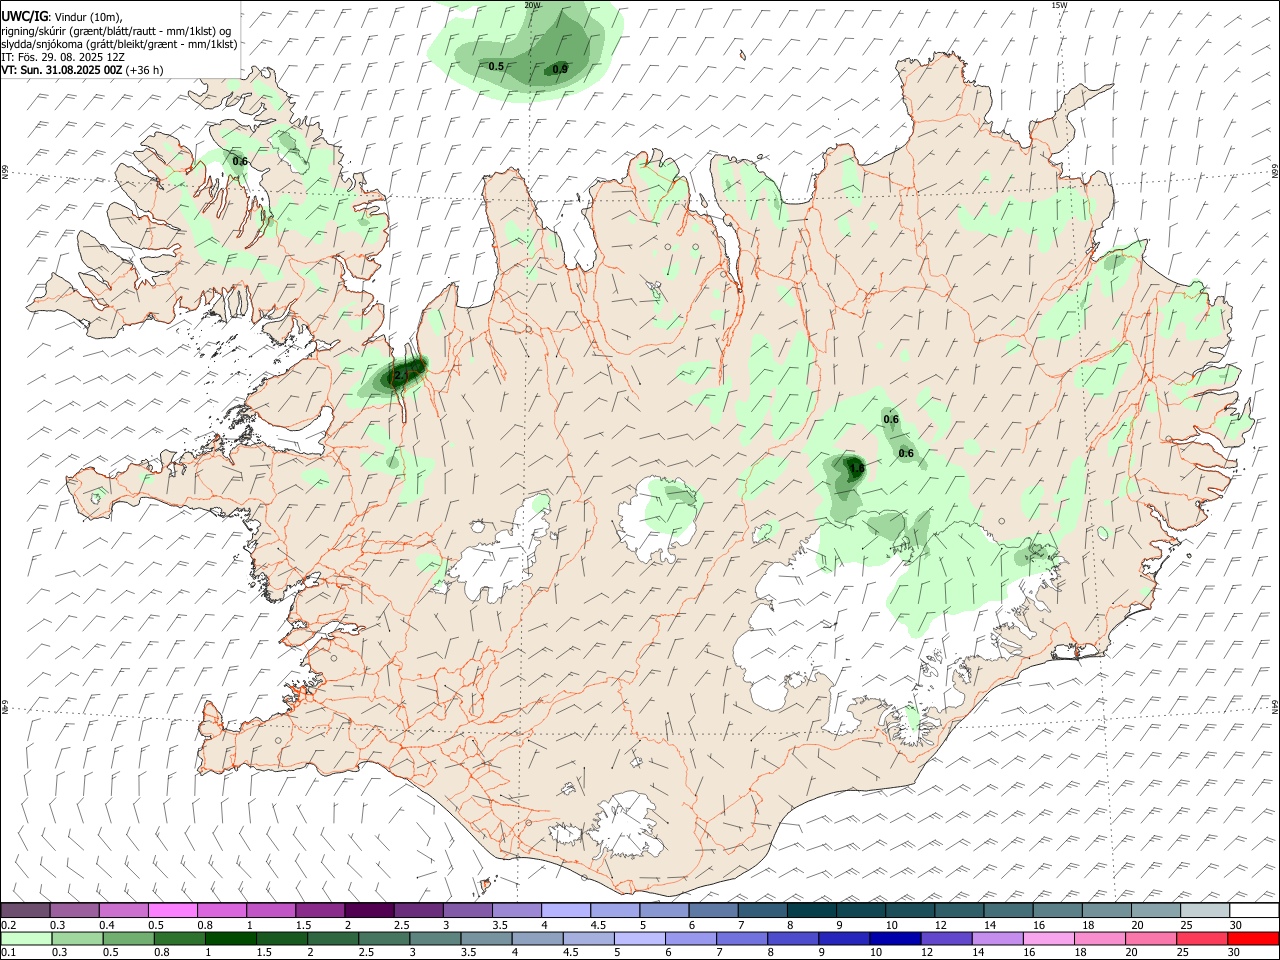Click the deep navy 10–12 rain swatch
Viewport: 1280px width, 960px height.
[x=895, y=938]
